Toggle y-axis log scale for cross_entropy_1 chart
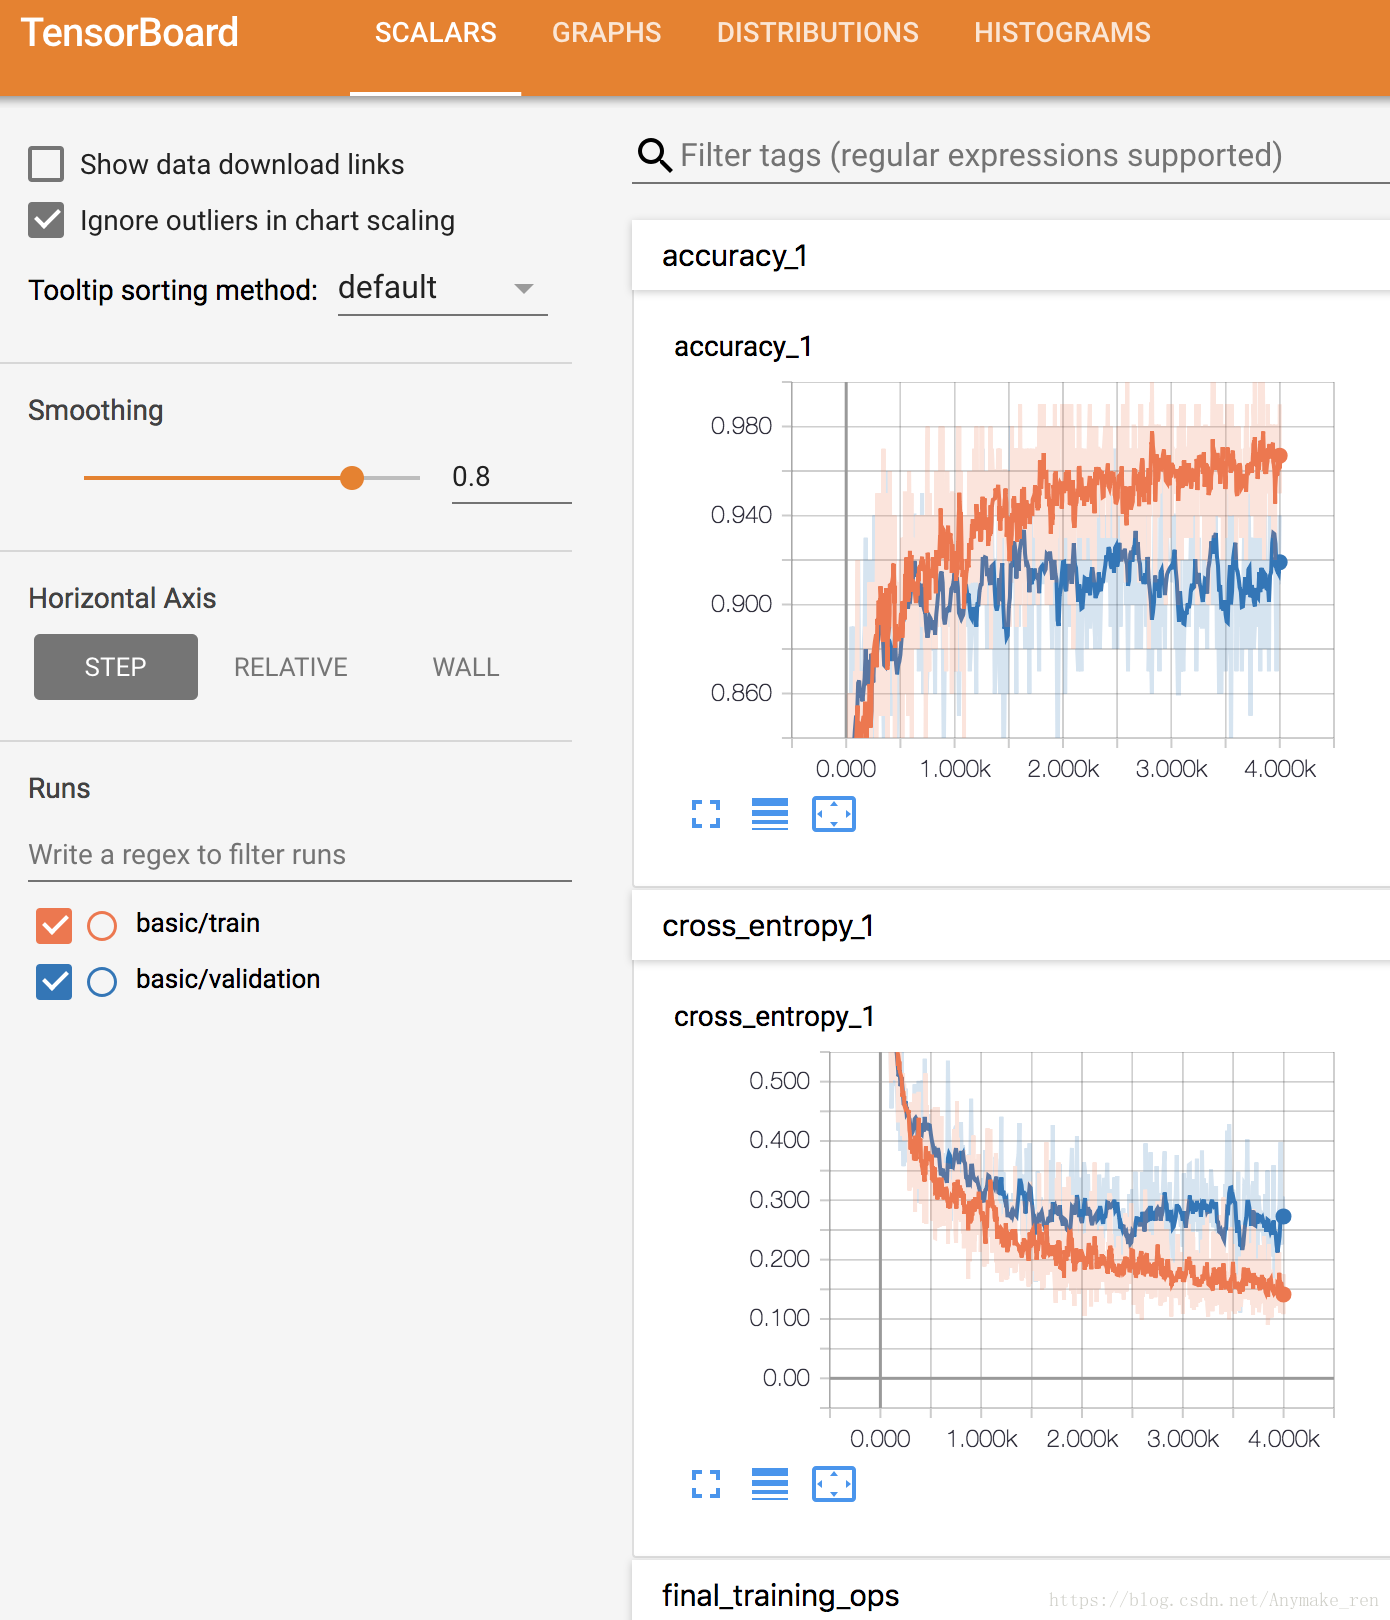This screenshot has height=1620, width=1390. tap(770, 1484)
